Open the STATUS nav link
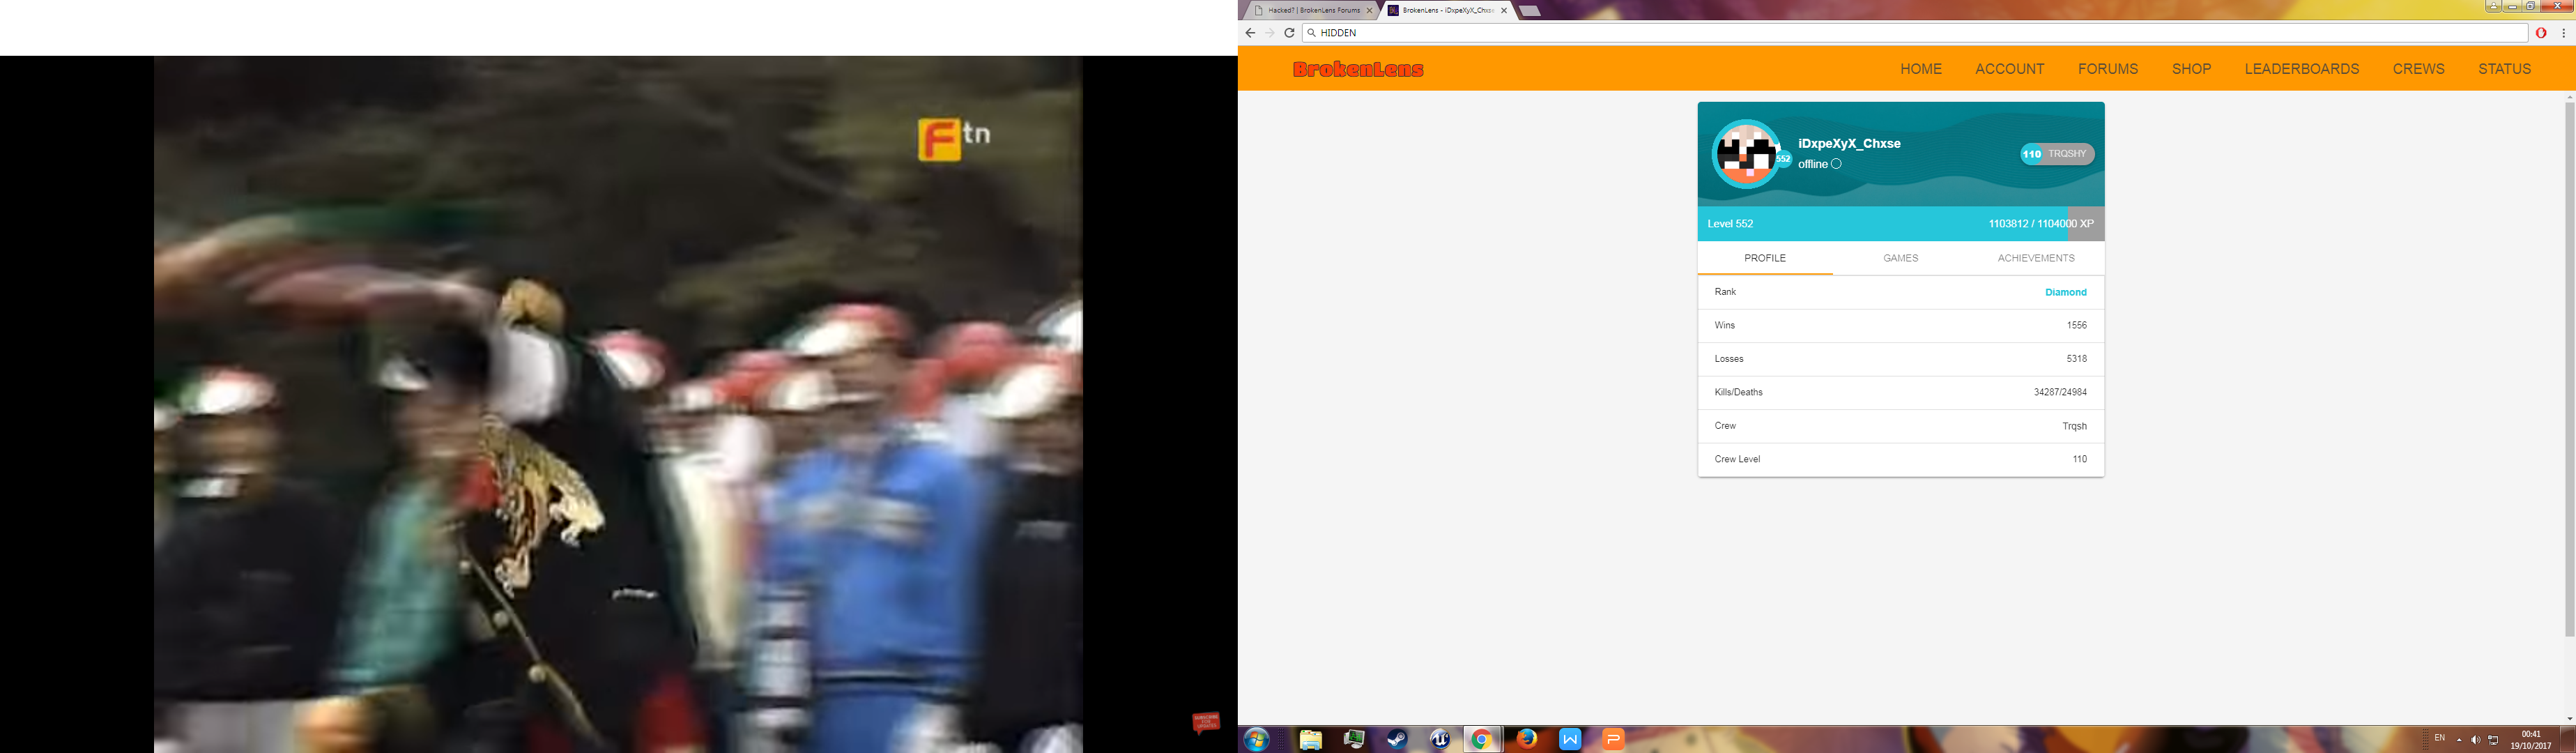The image size is (2576, 753). (x=2504, y=69)
